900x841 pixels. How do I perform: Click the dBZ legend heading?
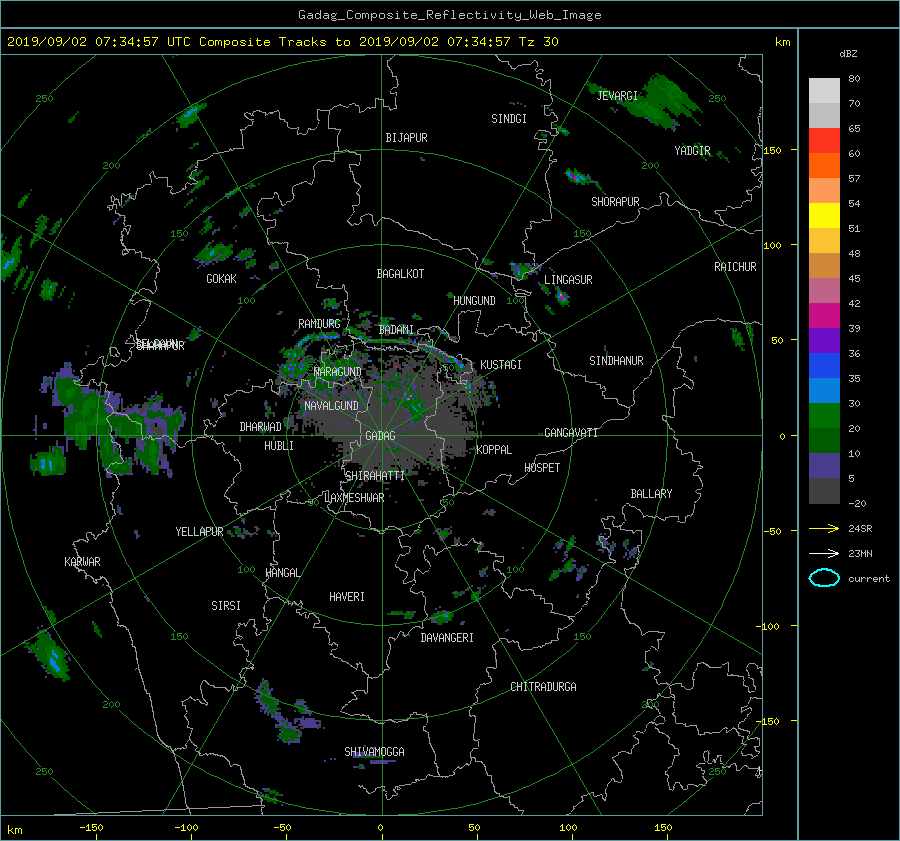[848, 54]
